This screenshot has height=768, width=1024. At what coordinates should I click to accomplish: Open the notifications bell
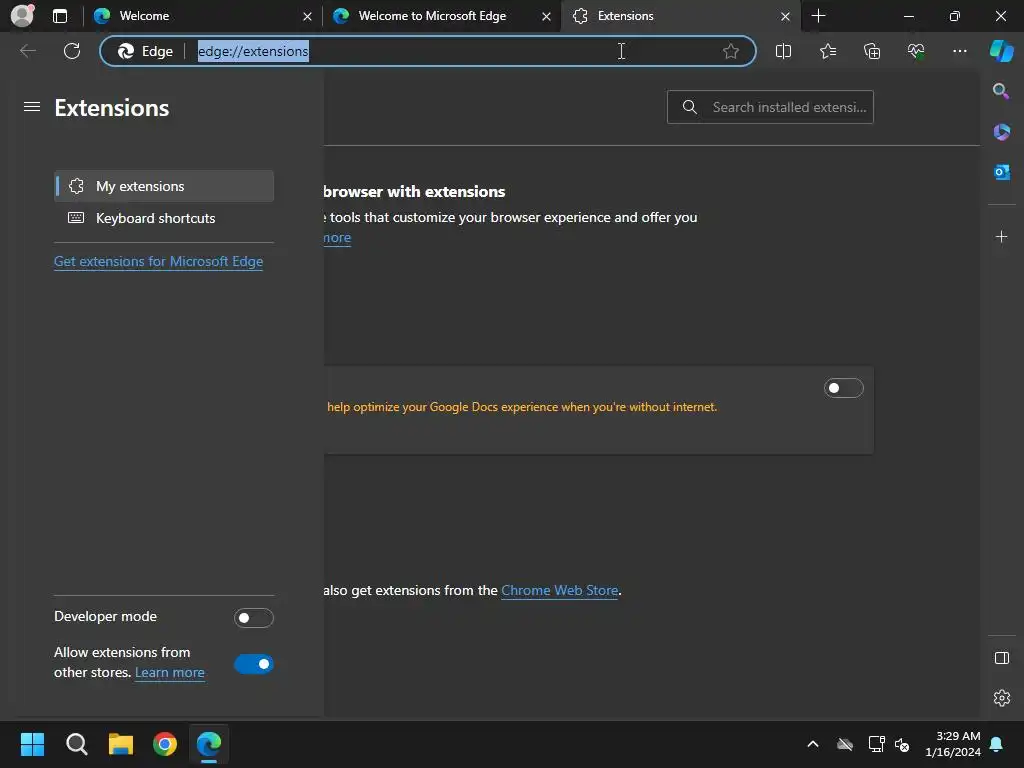(996, 744)
